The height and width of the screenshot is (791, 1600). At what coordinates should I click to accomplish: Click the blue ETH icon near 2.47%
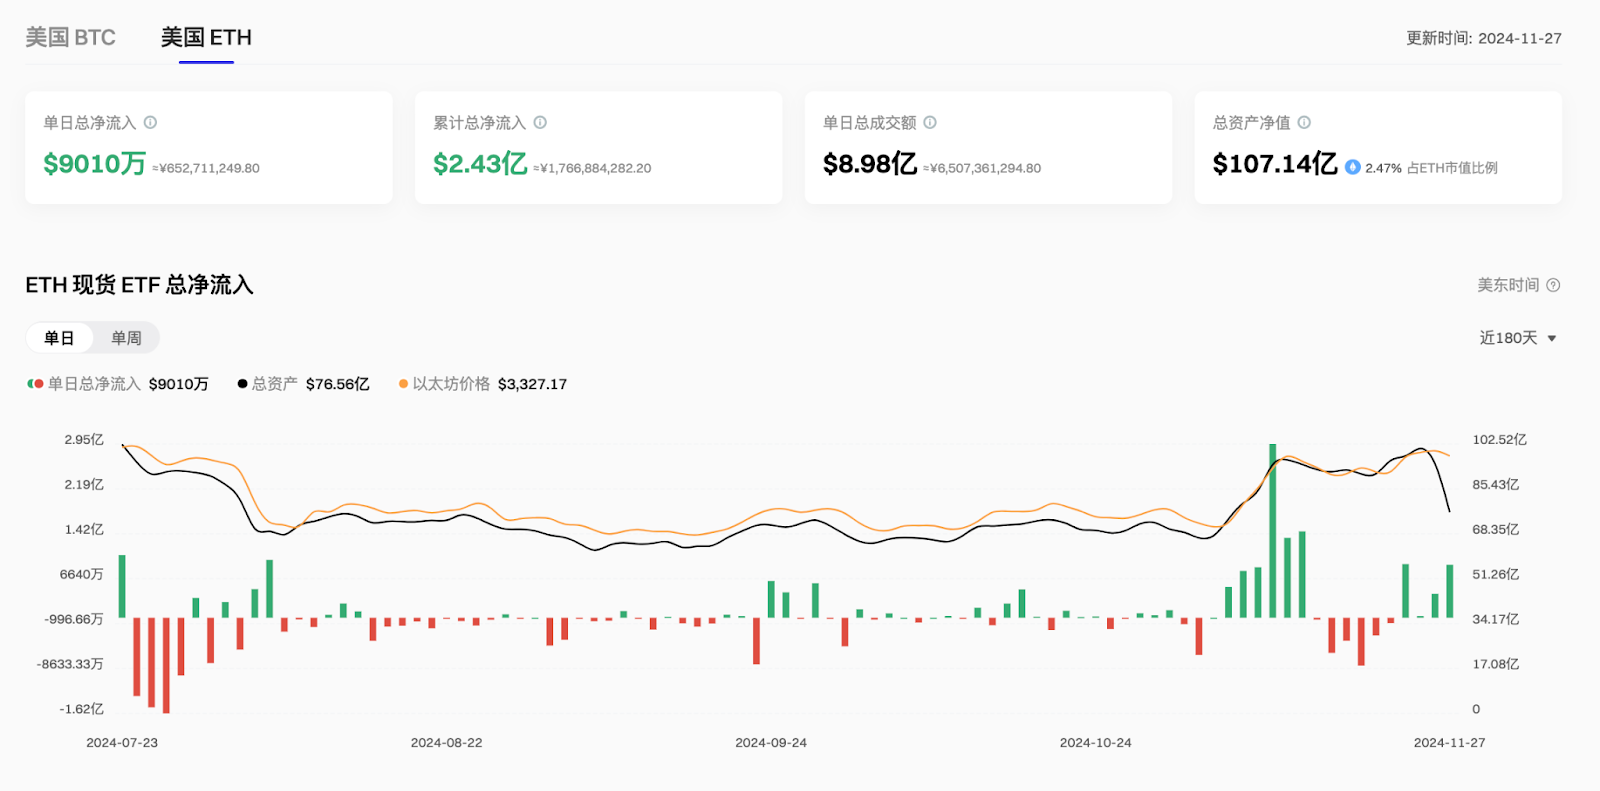tap(1352, 167)
